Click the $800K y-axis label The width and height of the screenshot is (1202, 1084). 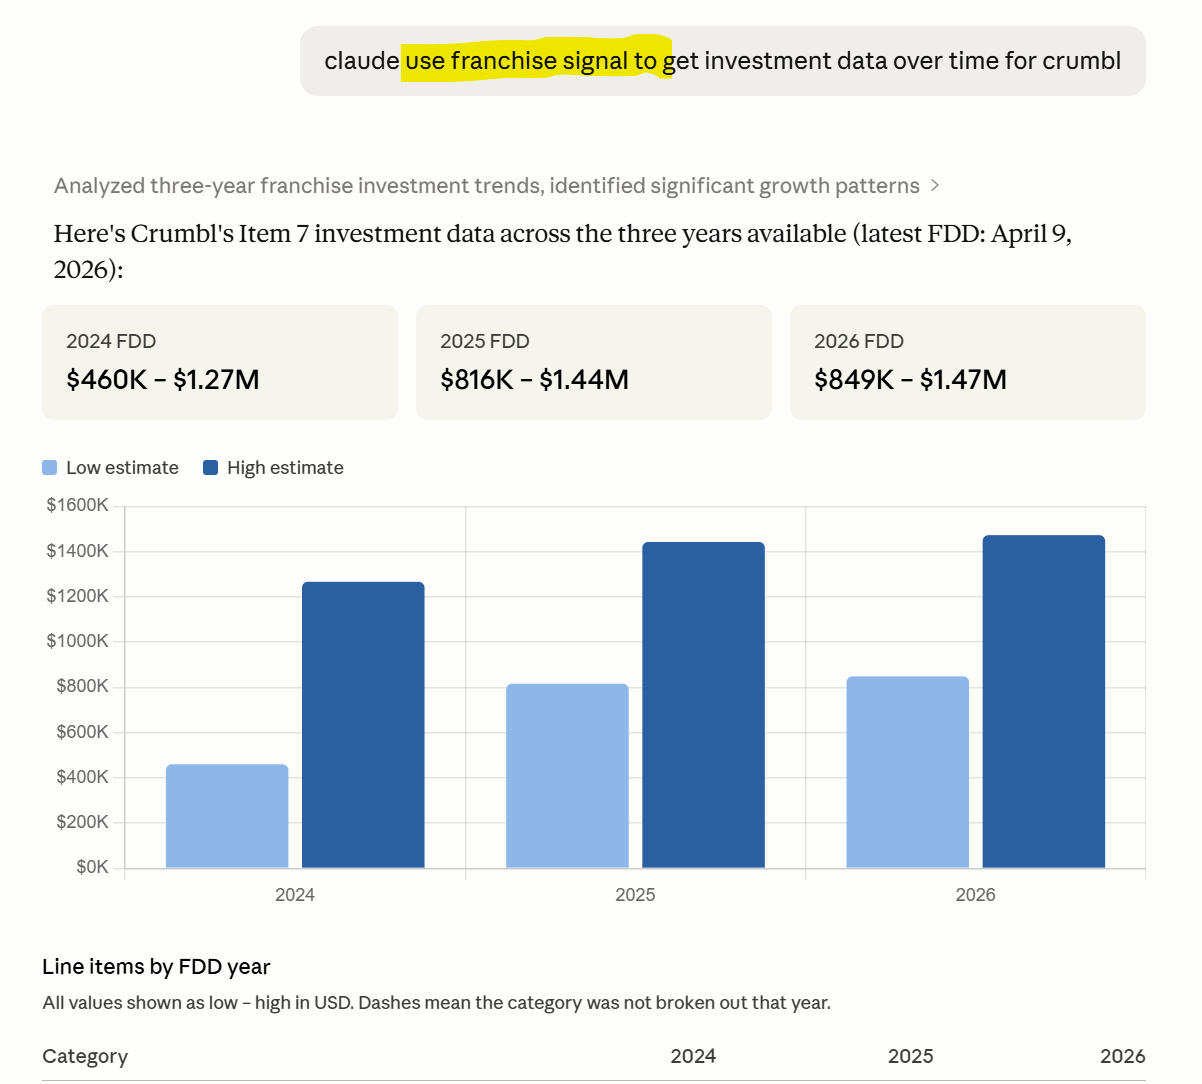[83, 686]
